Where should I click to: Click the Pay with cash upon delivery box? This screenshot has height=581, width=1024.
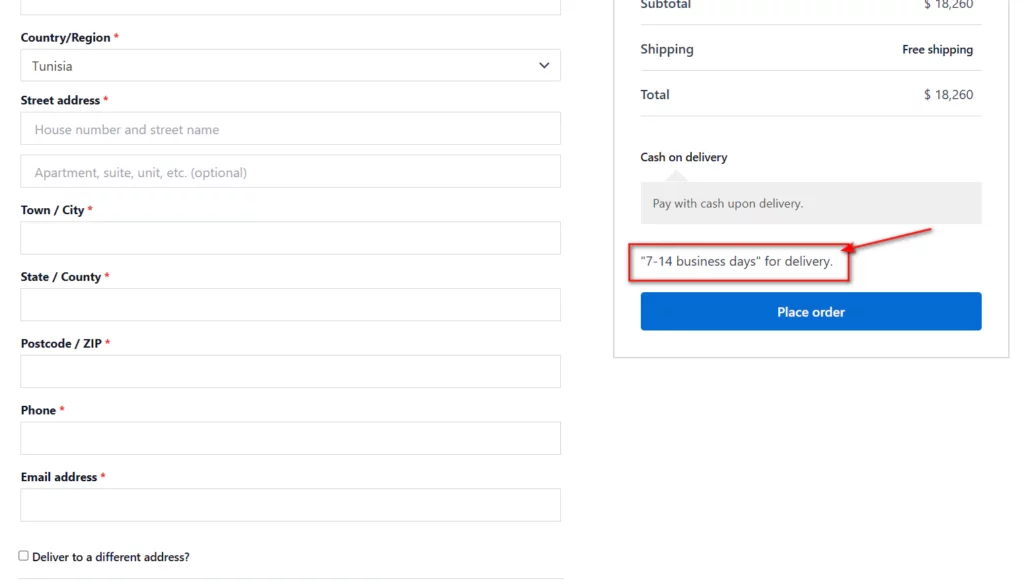pyautogui.click(x=810, y=203)
